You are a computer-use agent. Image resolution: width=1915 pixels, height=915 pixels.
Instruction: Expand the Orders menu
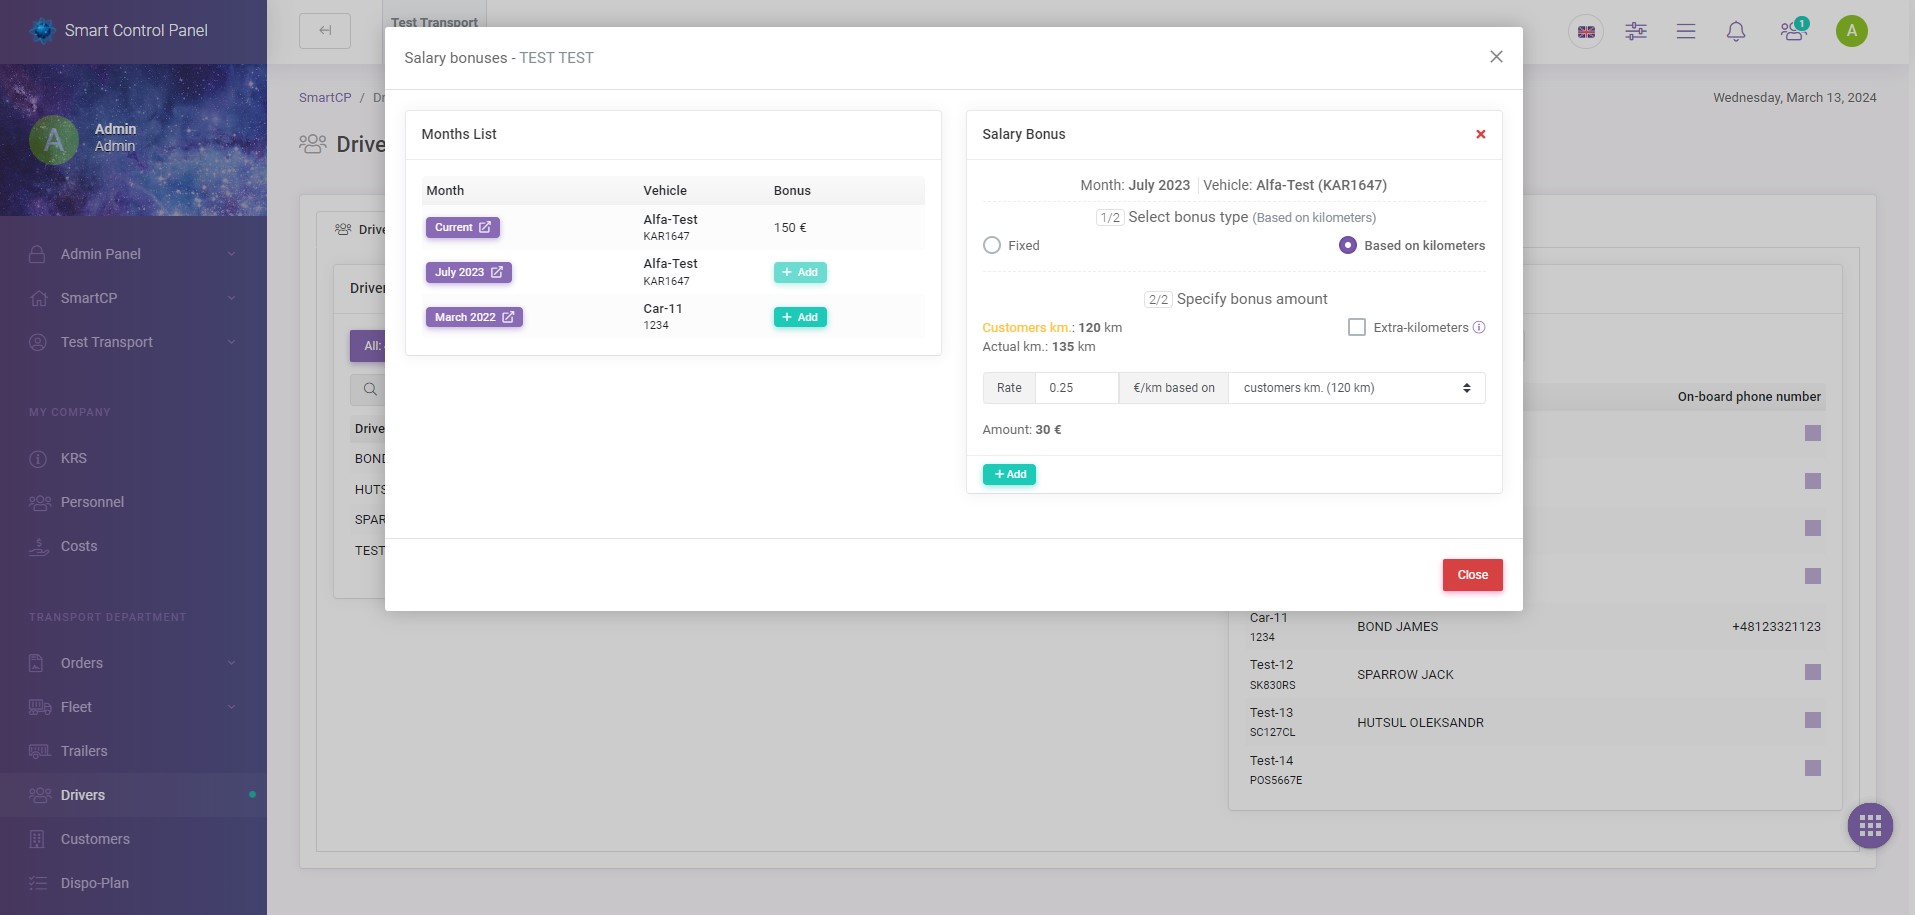coord(81,662)
